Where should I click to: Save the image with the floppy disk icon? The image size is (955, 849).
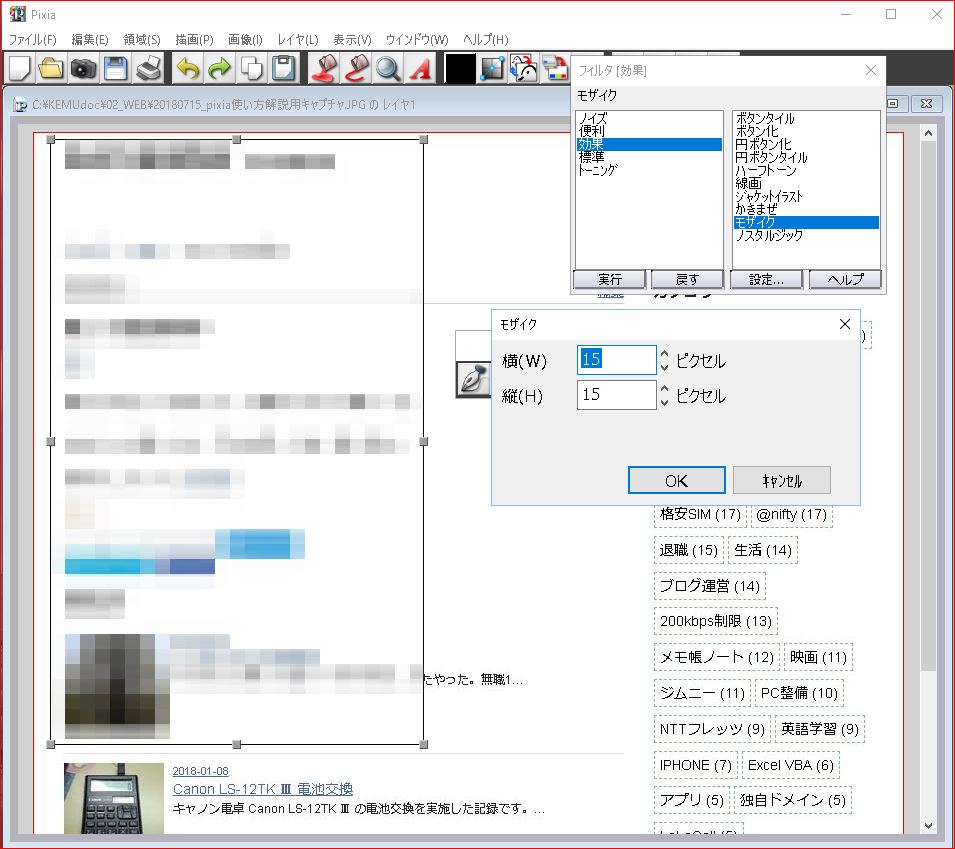[x=114, y=68]
